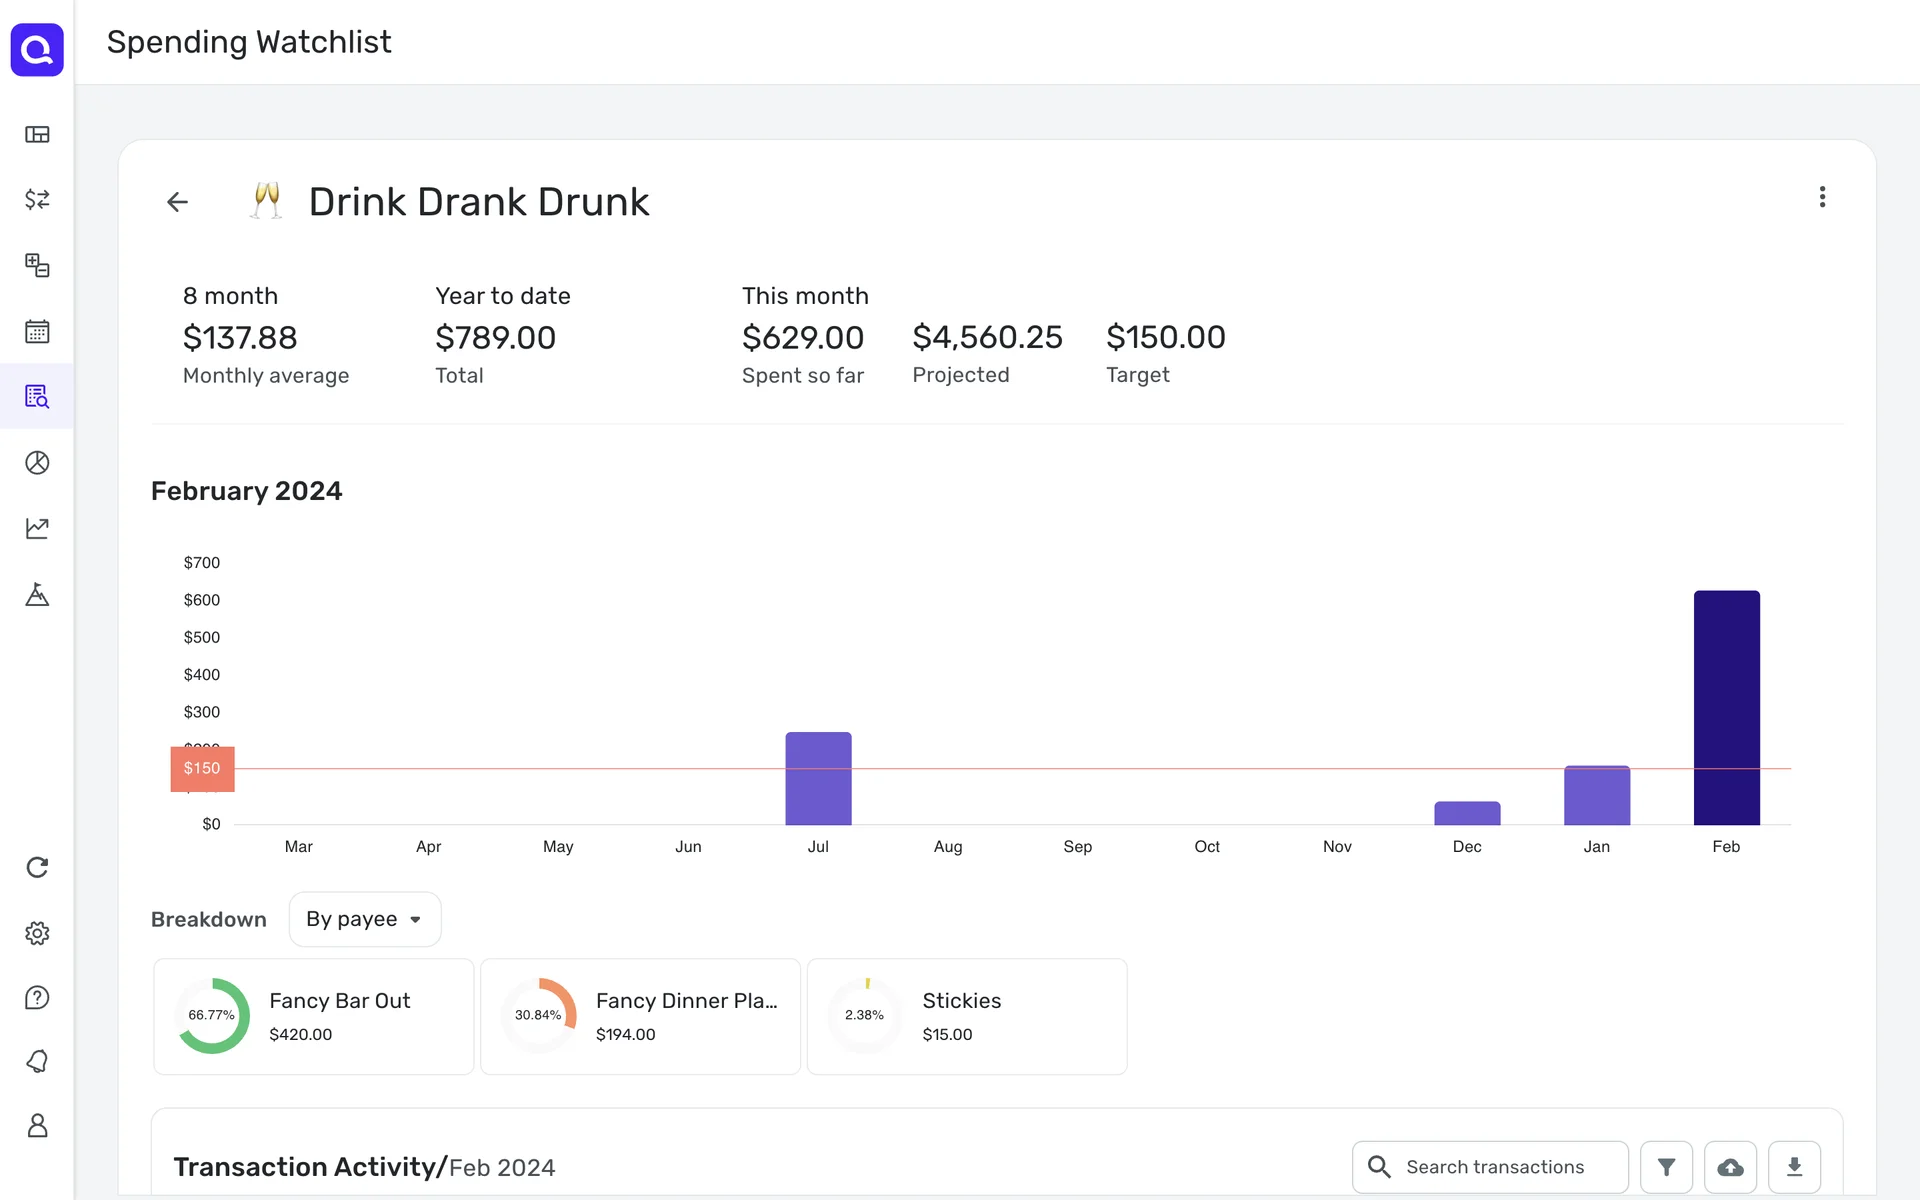1920x1200 pixels.
Task: Open the user profile icon in sidebar
Action: [37, 1126]
